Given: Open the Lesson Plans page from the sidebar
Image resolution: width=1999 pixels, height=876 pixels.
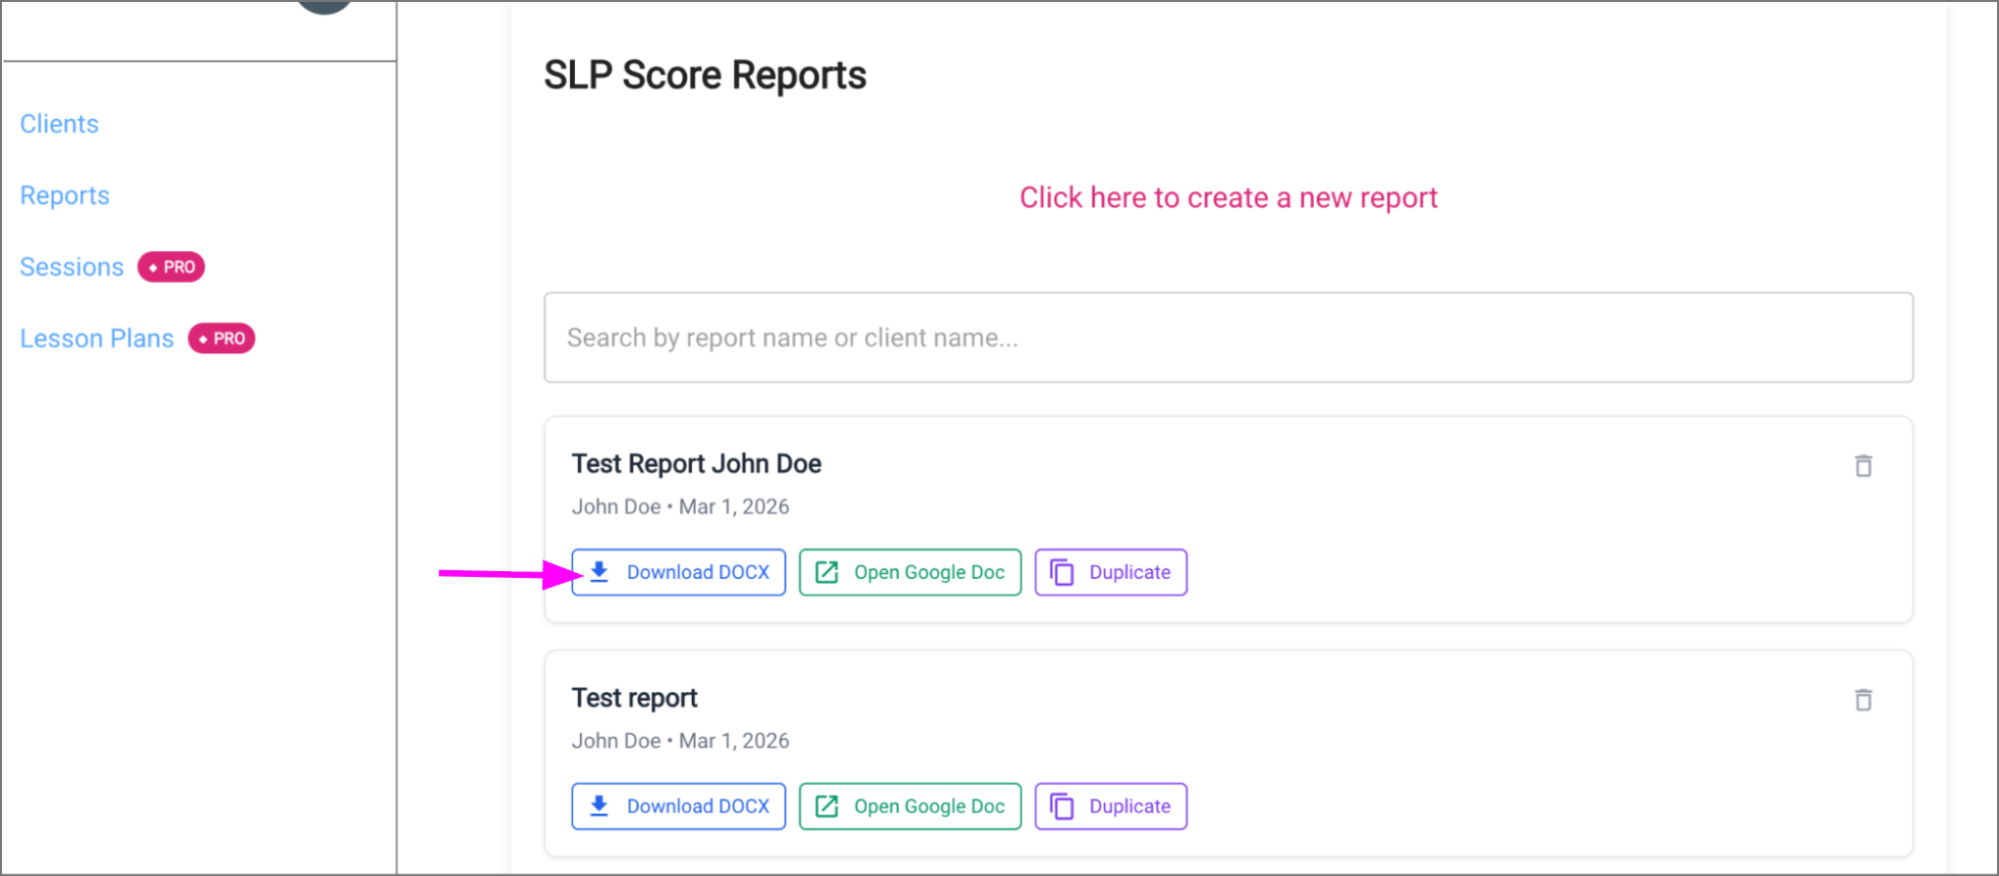Looking at the screenshot, I should click(96, 338).
